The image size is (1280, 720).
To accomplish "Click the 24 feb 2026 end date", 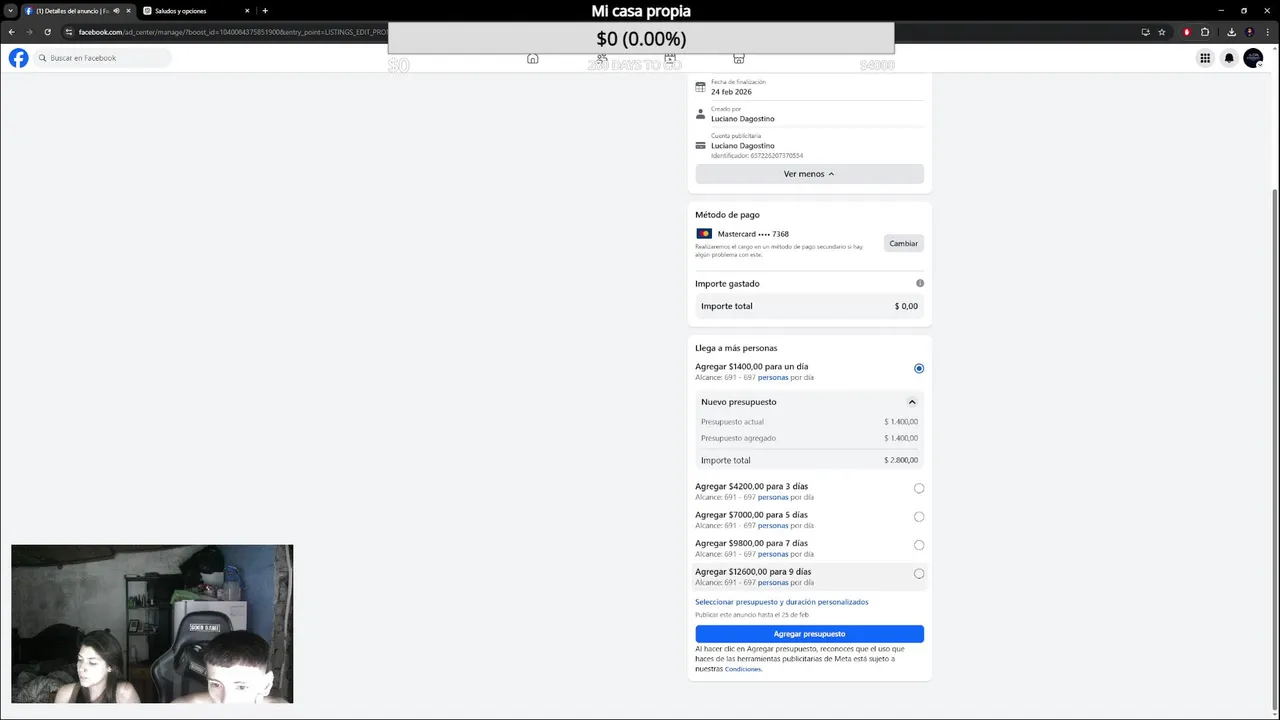I will [731, 92].
